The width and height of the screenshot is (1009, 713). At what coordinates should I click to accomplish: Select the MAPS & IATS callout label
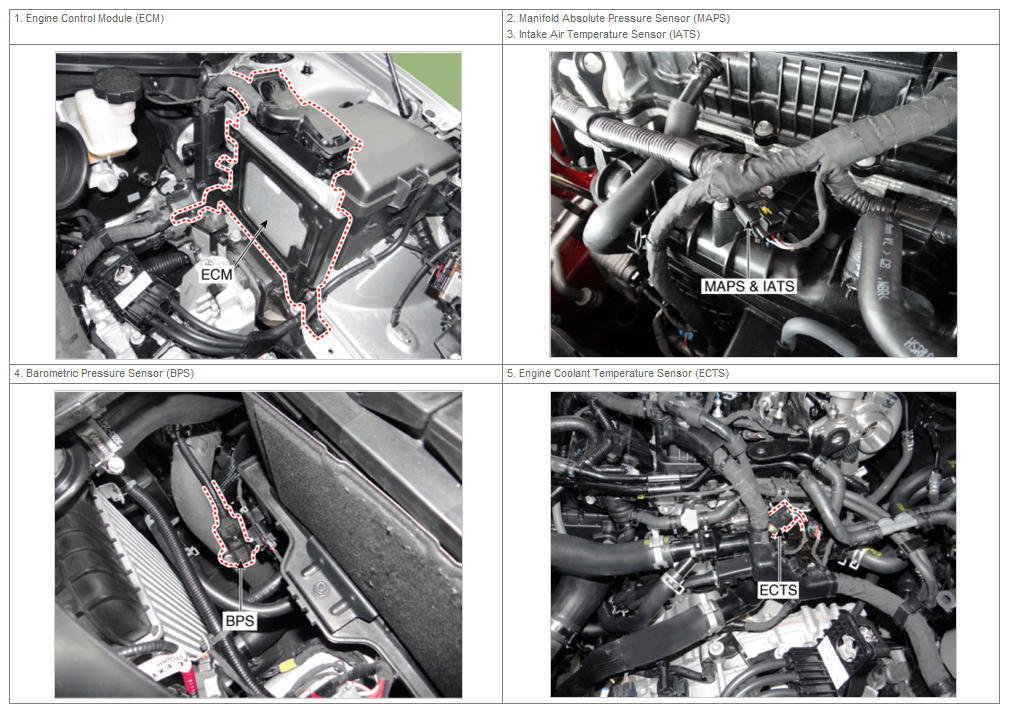[x=748, y=286]
